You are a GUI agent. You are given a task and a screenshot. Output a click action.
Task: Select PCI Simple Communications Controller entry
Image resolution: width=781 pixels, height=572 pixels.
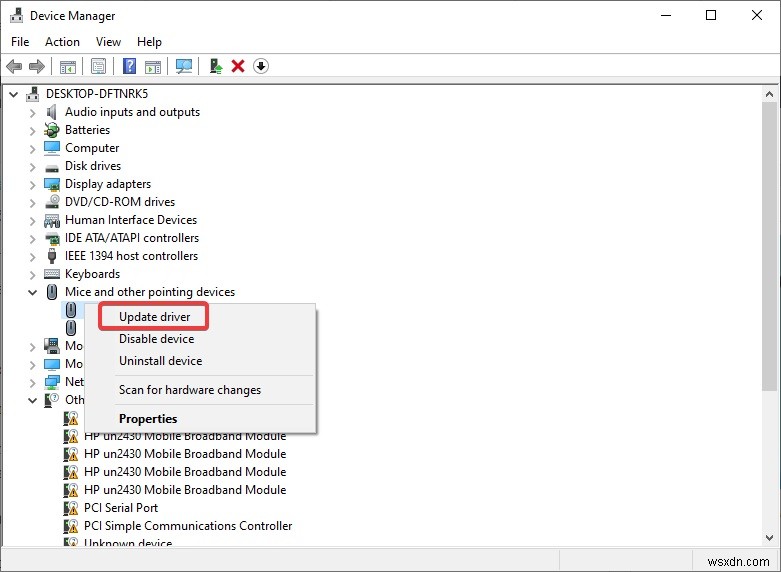188,526
